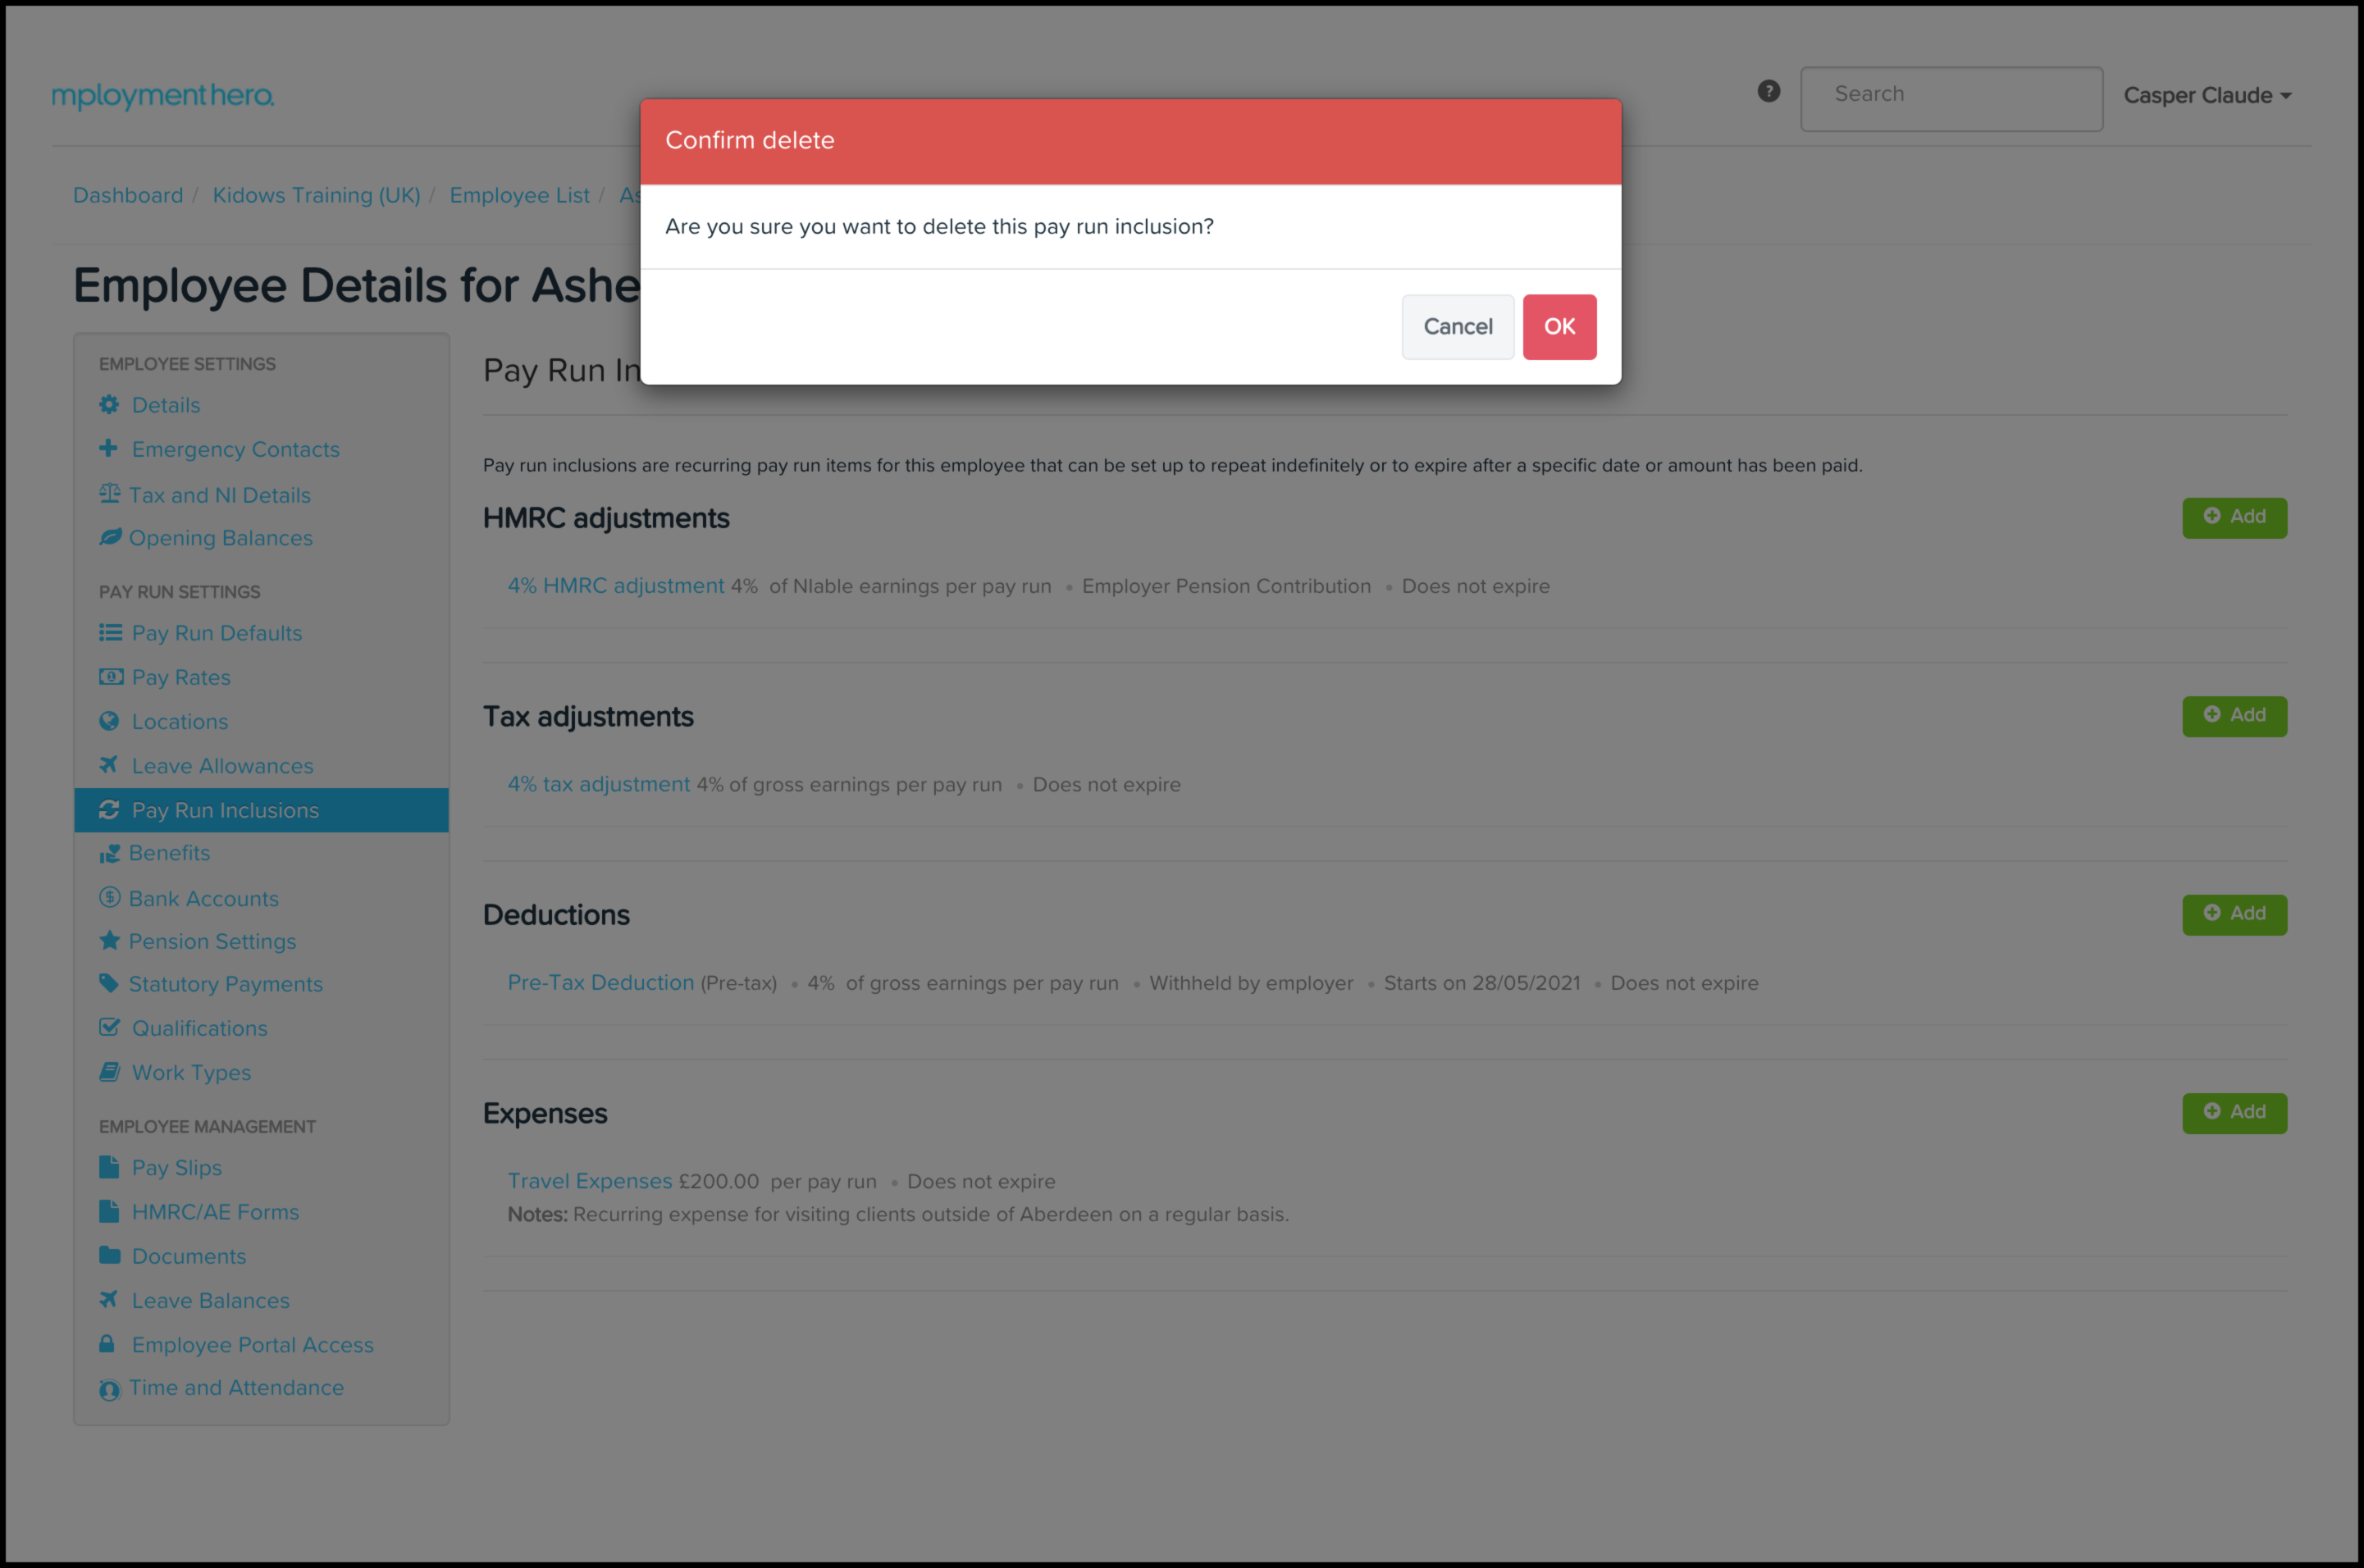Screen dimensions: 2364x1568
Task: Click the star icon beside Pension Settings
Action: click(x=109, y=941)
